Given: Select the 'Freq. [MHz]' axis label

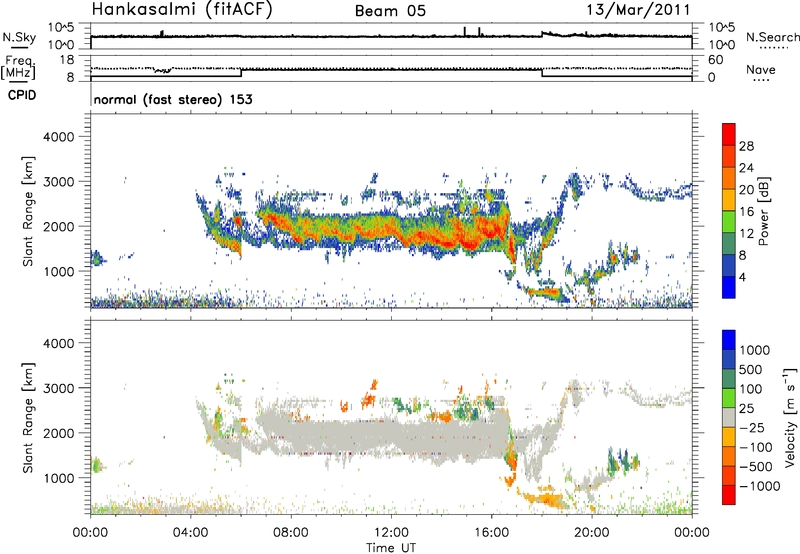Looking at the screenshot, I should coord(19,68).
